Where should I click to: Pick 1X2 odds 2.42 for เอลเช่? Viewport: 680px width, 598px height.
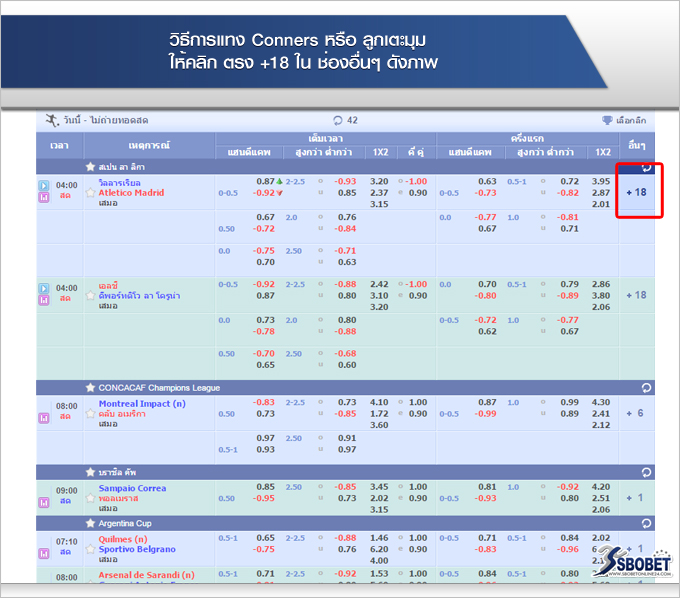point(379,284)
